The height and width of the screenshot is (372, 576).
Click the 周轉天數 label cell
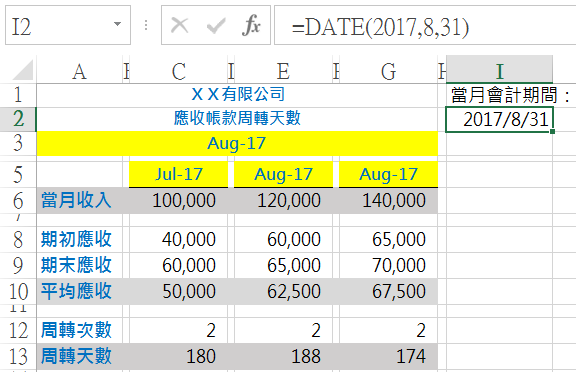79,356
